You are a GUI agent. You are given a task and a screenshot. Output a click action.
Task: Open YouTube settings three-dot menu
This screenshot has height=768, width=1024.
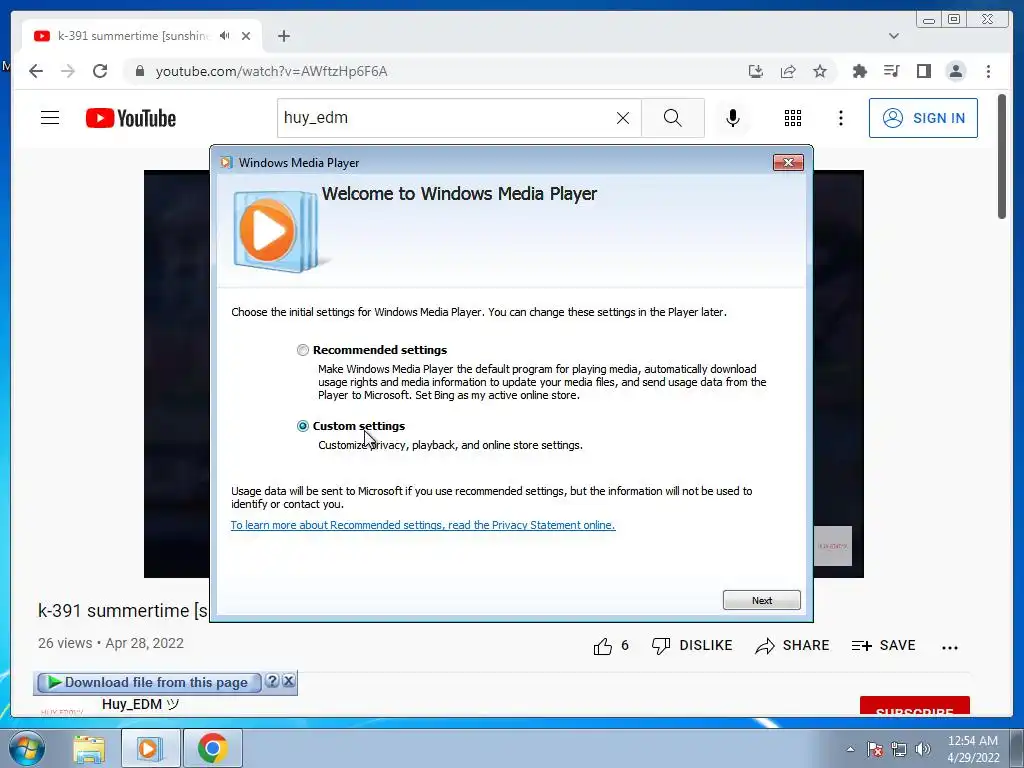840,118
